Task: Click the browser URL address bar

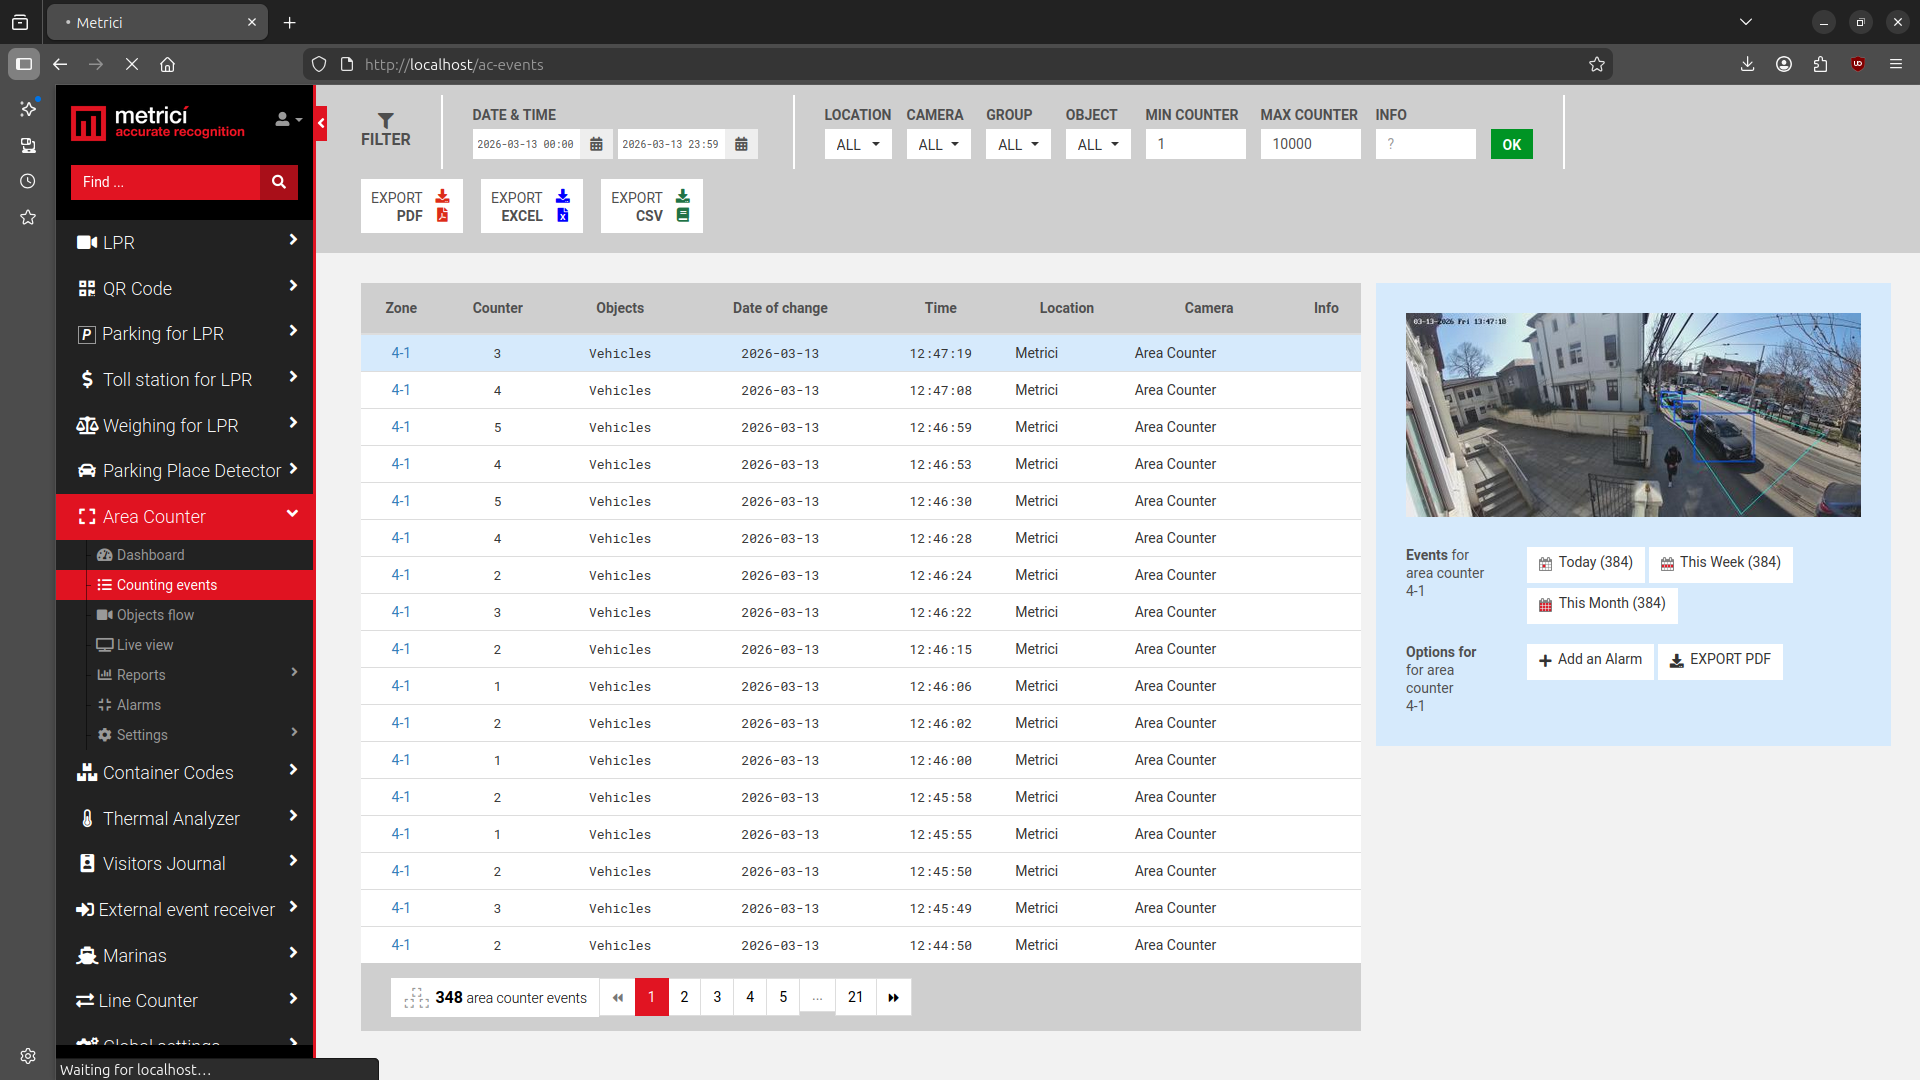Action: coord(960,64)
